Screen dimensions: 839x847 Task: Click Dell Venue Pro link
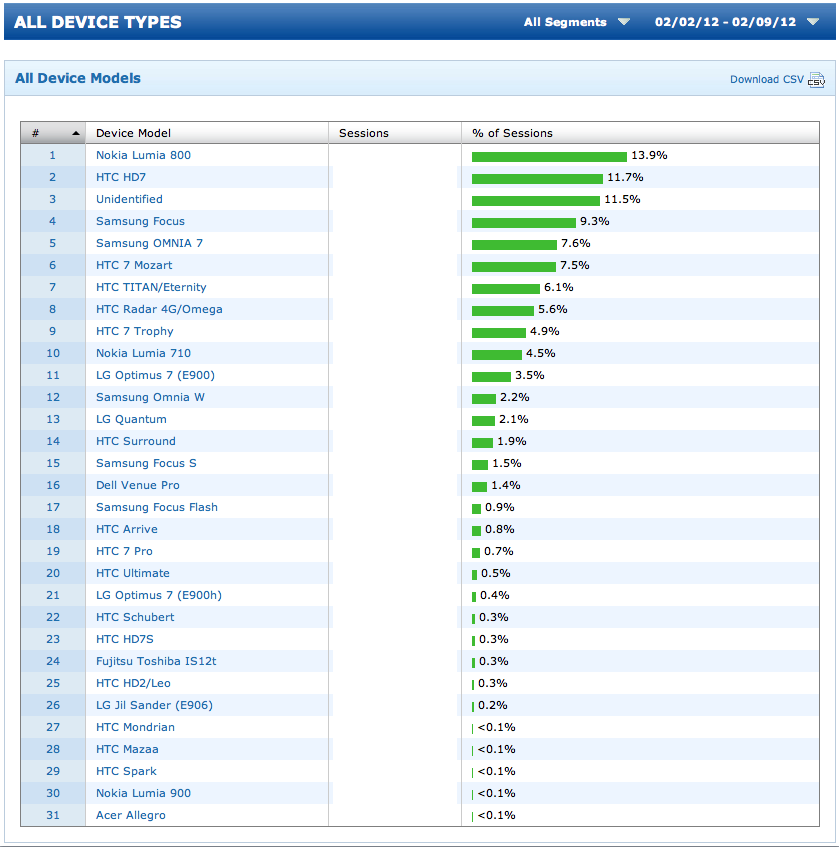[137, 485]
